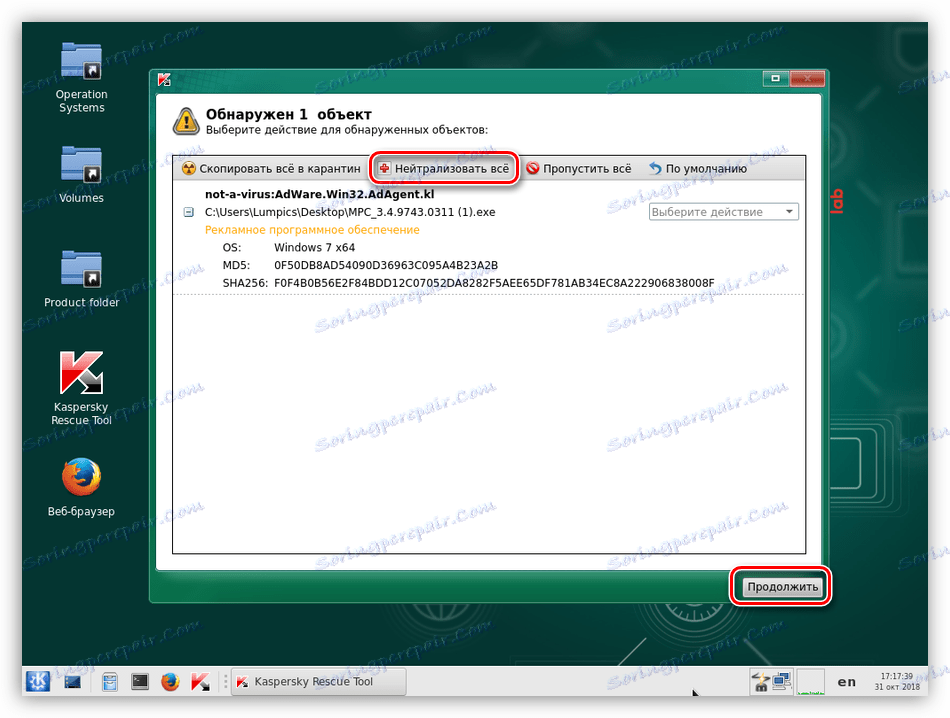The height and width of the screenshot is (718, 950).
Task: Open the KDE application launcher menu
Action: click(x=38, y=682)
